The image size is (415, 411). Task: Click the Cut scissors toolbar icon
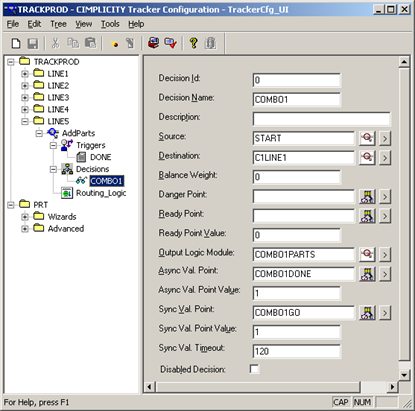click(56, 43)
